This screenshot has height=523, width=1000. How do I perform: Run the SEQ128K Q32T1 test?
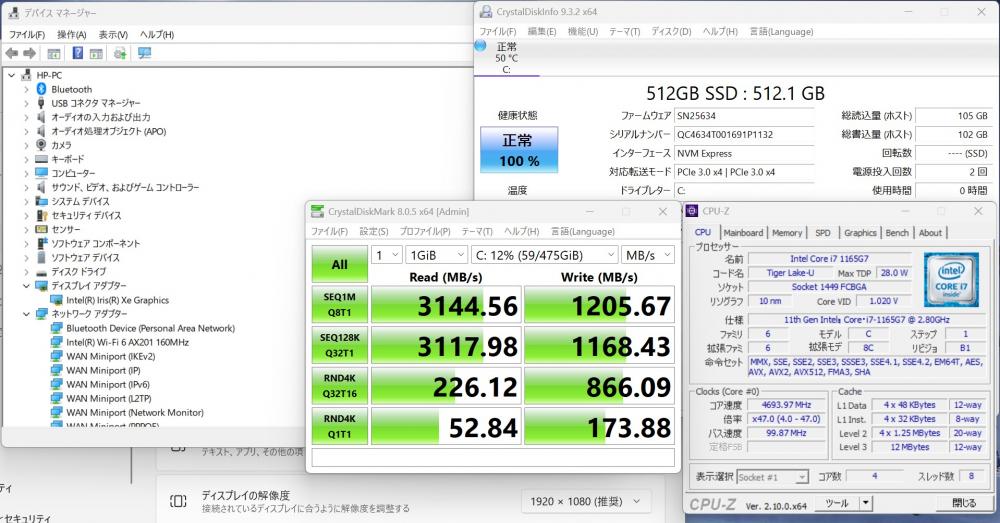pyautogui.click(x=339, y=345)
